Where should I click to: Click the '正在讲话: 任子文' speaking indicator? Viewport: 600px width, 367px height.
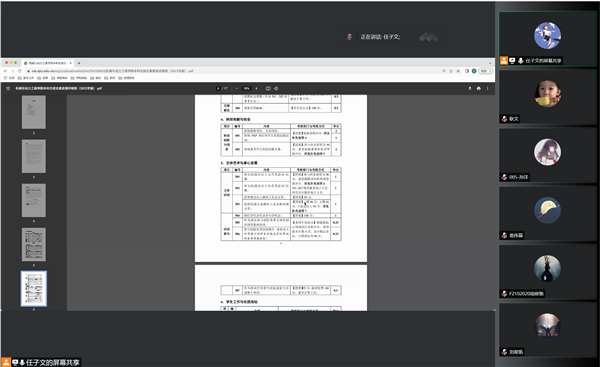click(x=380, y=37)
